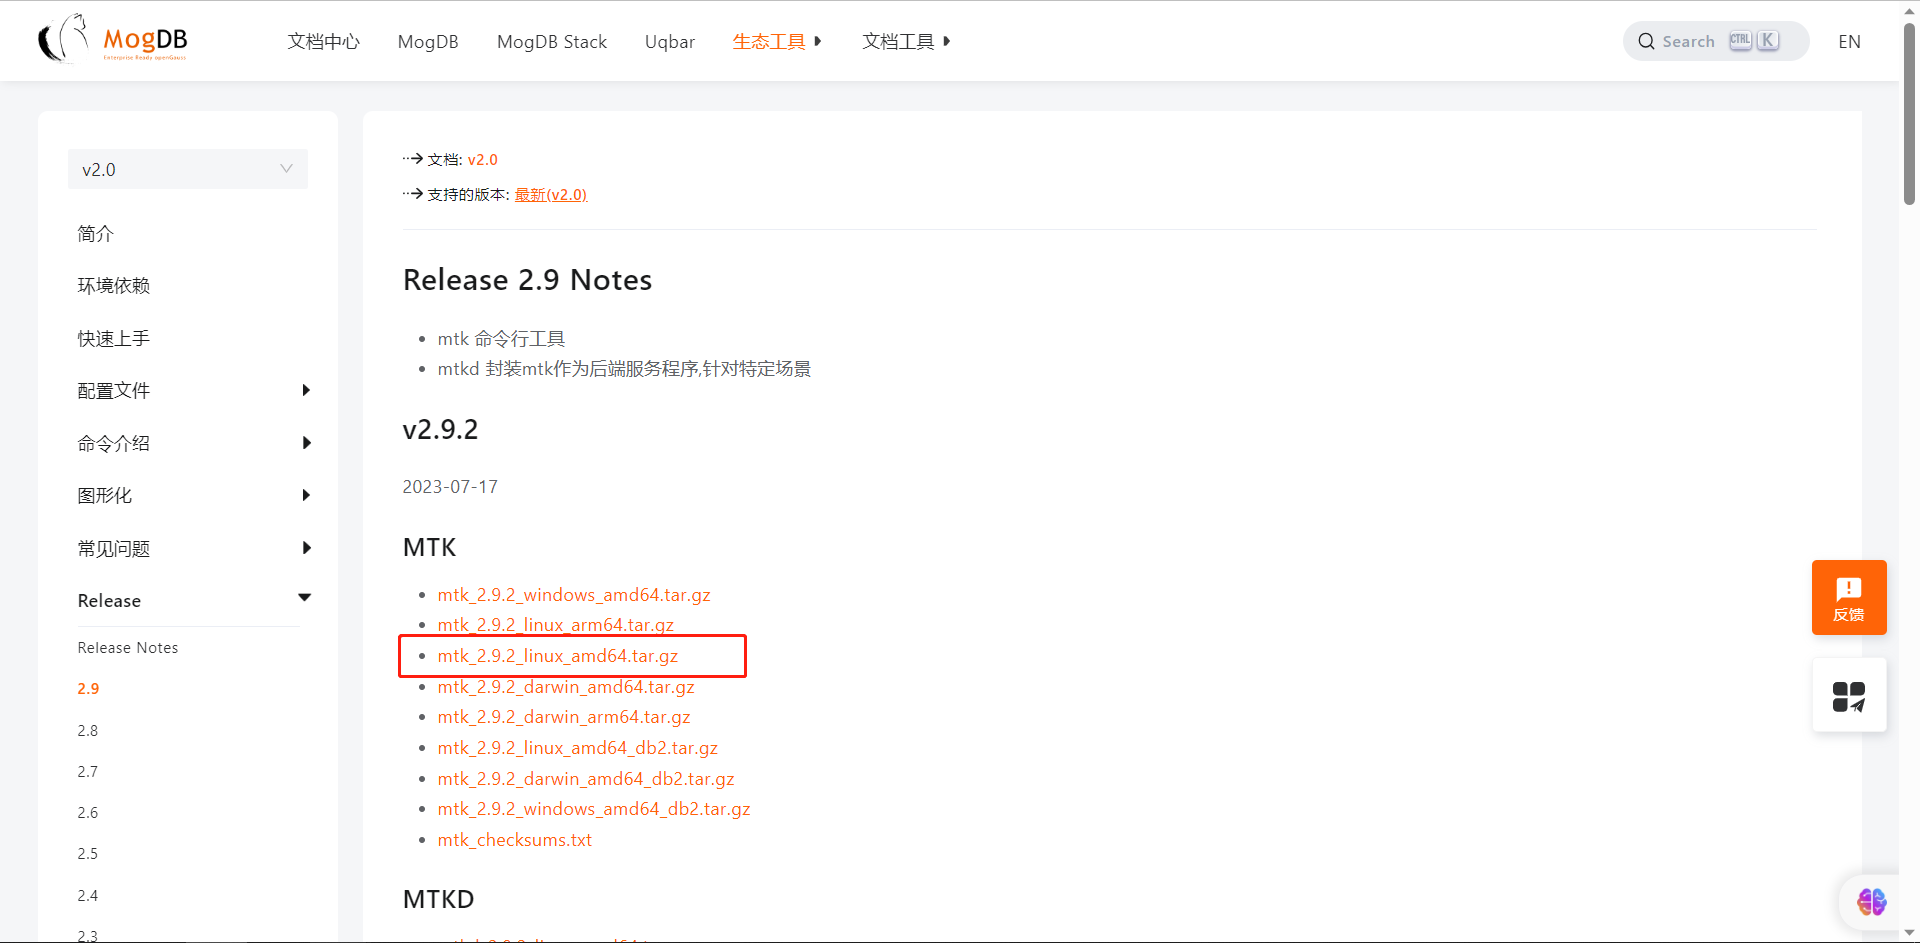Select release 2.9 in the sidebar

point(88,688)
